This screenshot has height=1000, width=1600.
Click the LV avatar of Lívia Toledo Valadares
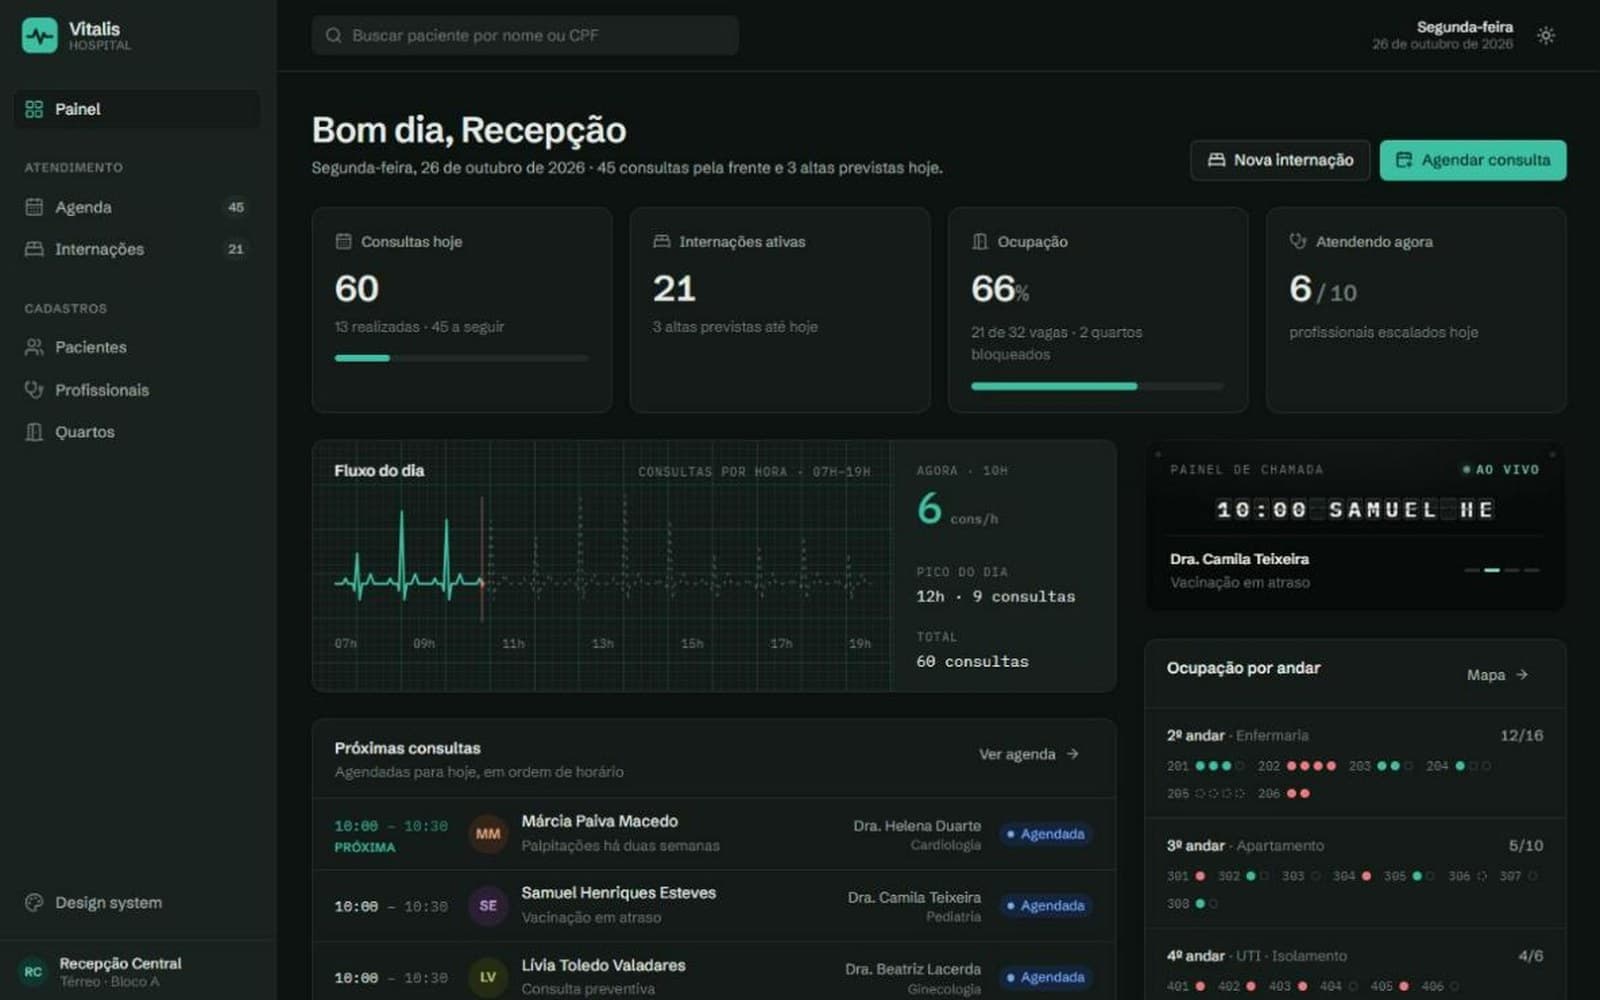pyautogui.click(x=488, y=977)
